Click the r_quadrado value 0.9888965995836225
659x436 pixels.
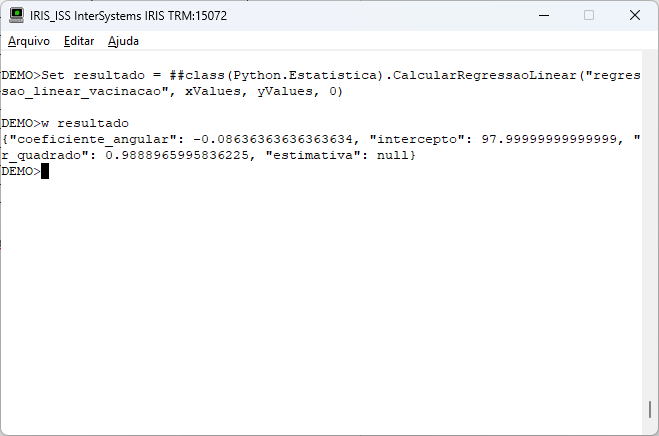pos(177,155)
